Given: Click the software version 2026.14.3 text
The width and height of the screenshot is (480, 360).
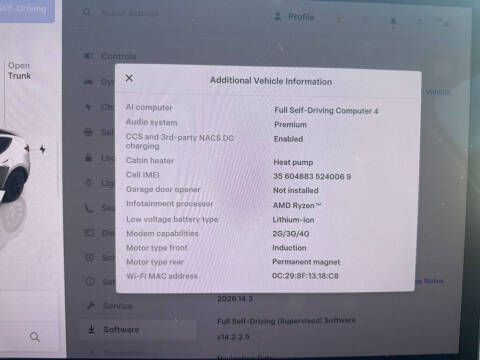Looking at the screenshot, I should click(x=235, y=299).
